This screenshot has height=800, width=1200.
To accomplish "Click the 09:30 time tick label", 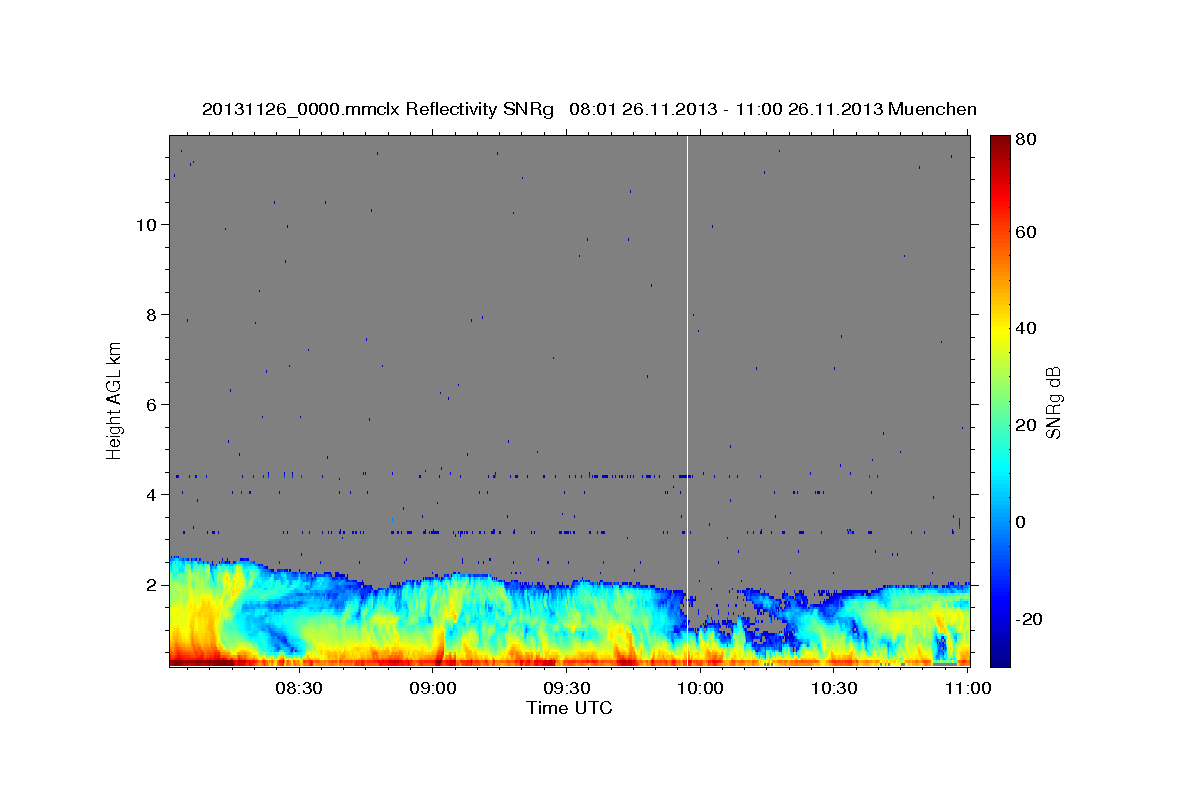I will coord(567,688).
